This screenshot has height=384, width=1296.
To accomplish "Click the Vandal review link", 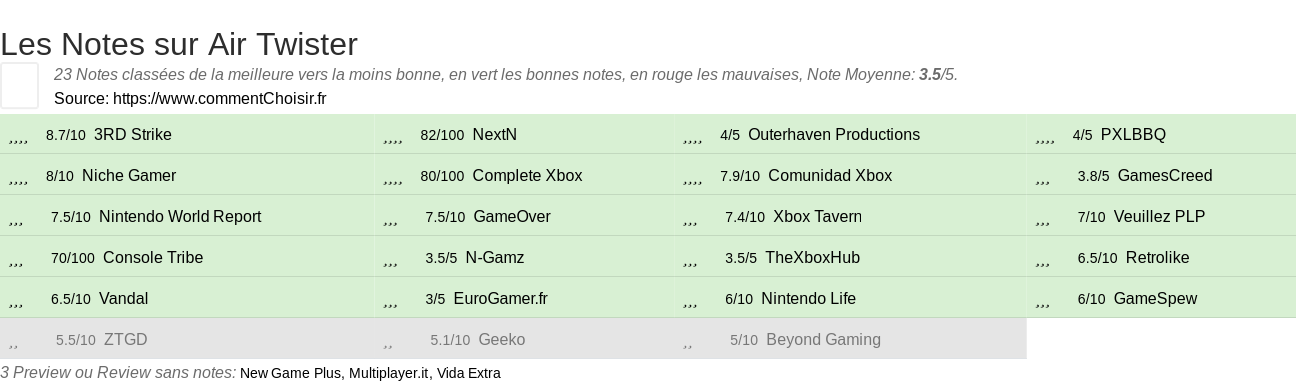I will click(x=124, y=299).
